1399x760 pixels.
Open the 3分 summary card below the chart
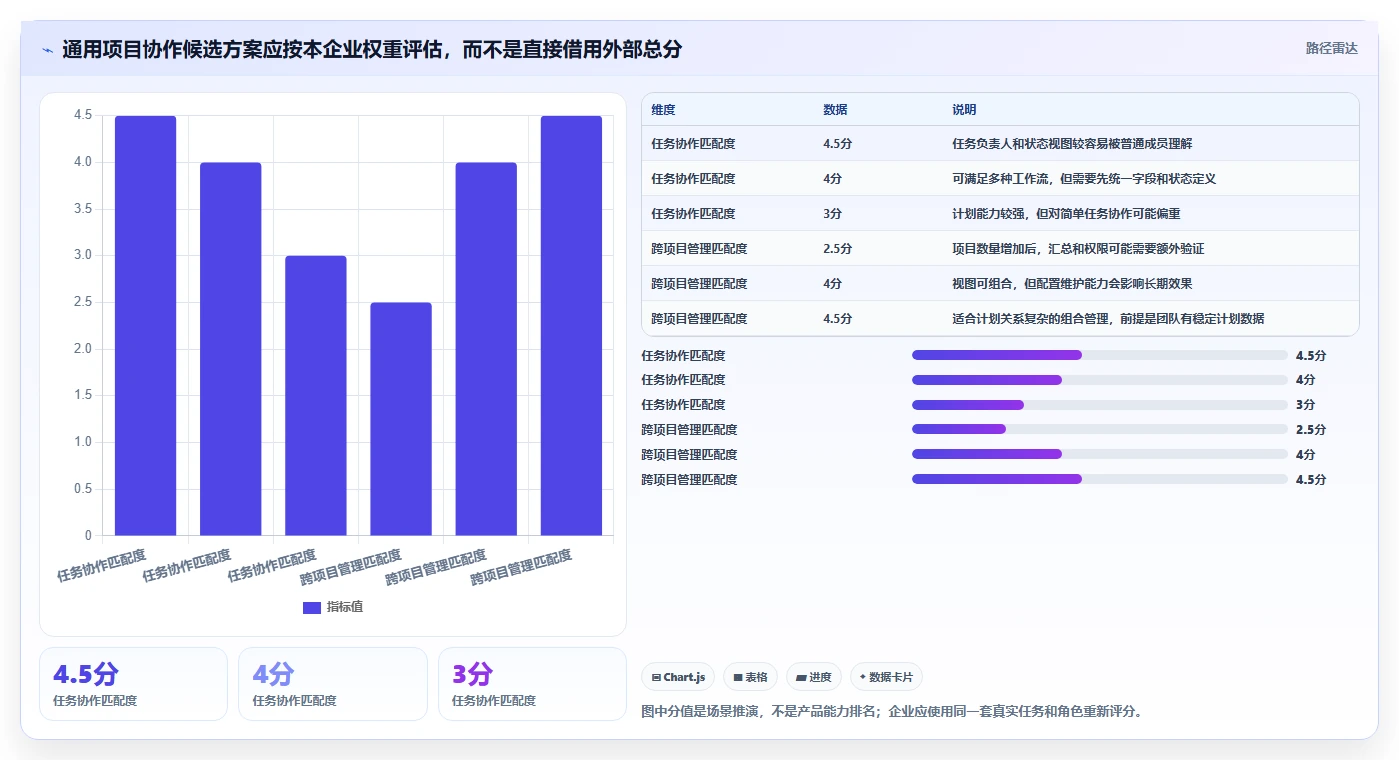(532, 684)
